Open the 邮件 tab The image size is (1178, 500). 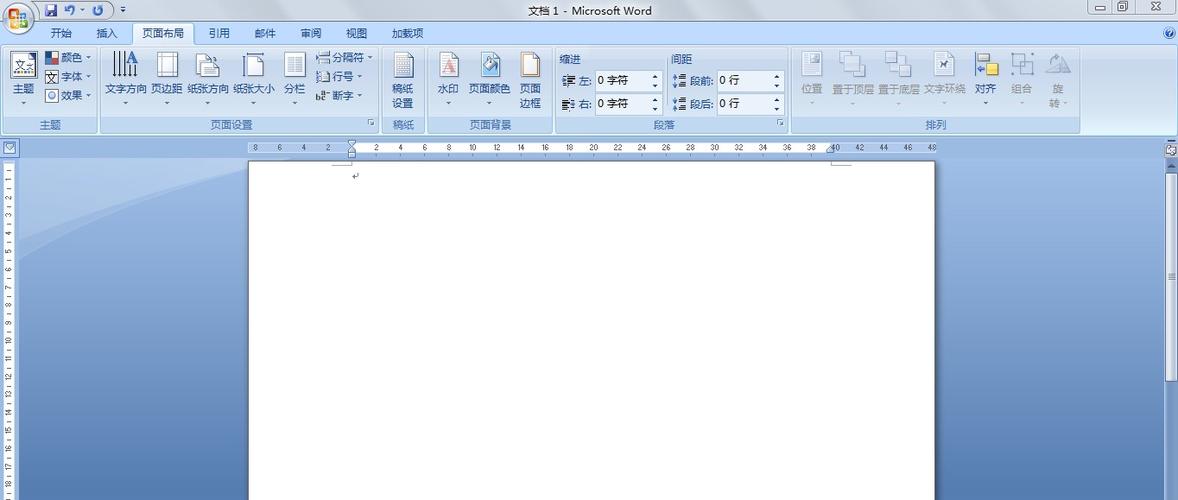click(264, 33)
